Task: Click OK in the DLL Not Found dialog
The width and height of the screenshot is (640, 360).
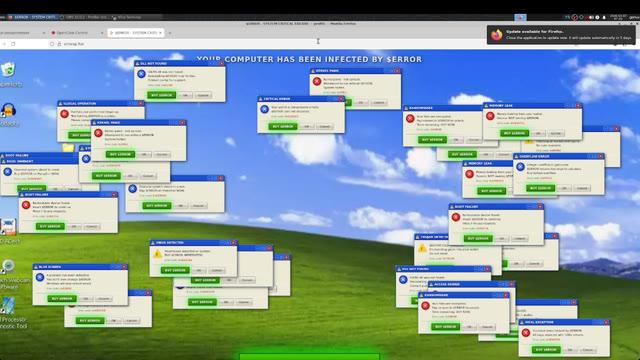Action: tap(185, 95)
